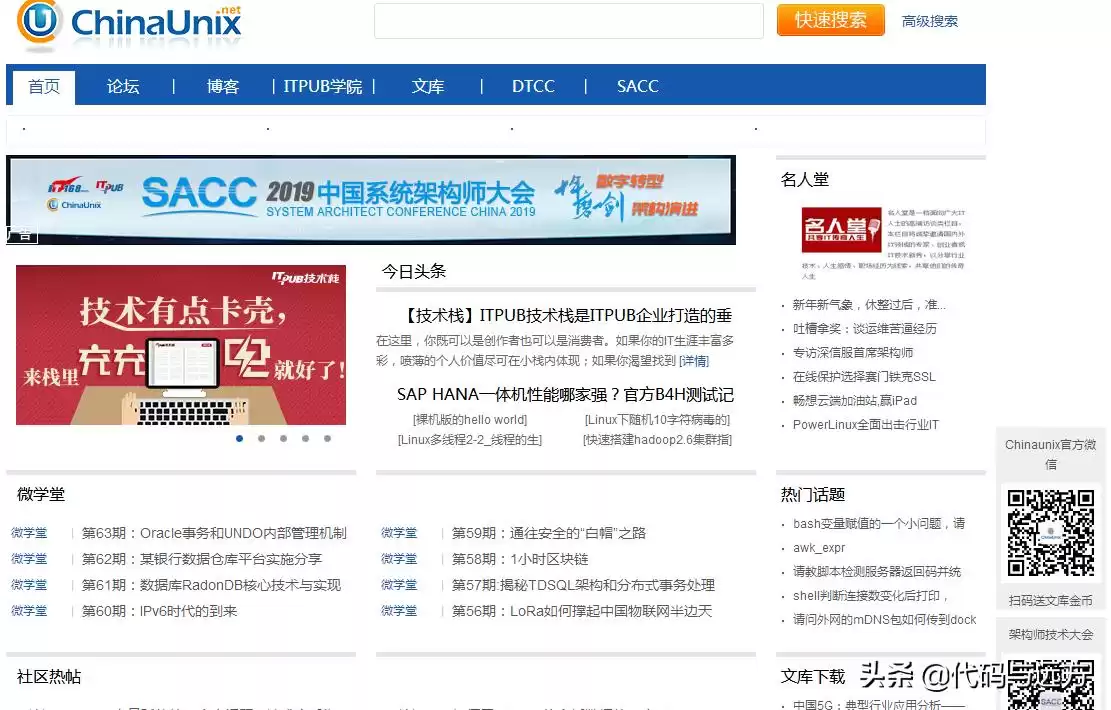Click the 广告 tag on the SACC banner
Viewport: 1111px width, 710px height.
[x=20, y=235]
